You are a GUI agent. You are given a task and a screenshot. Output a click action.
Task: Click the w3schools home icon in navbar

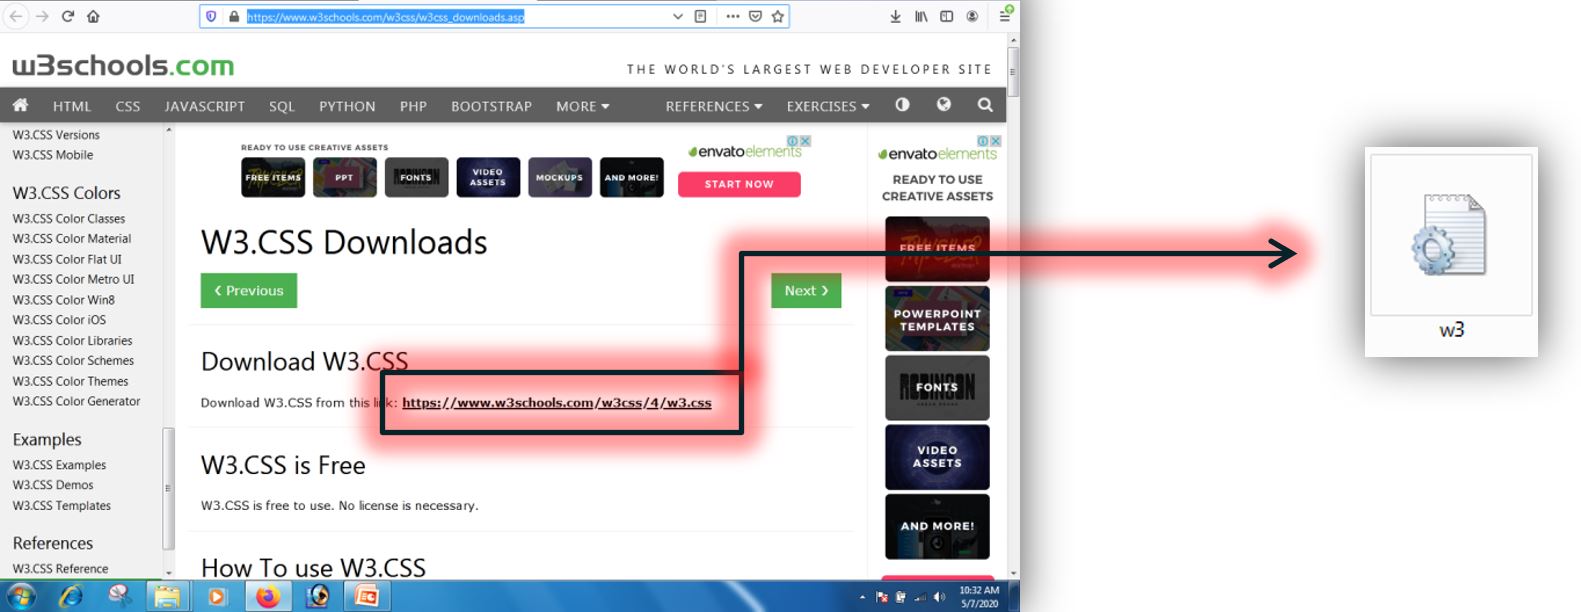(x=20, y=105)
